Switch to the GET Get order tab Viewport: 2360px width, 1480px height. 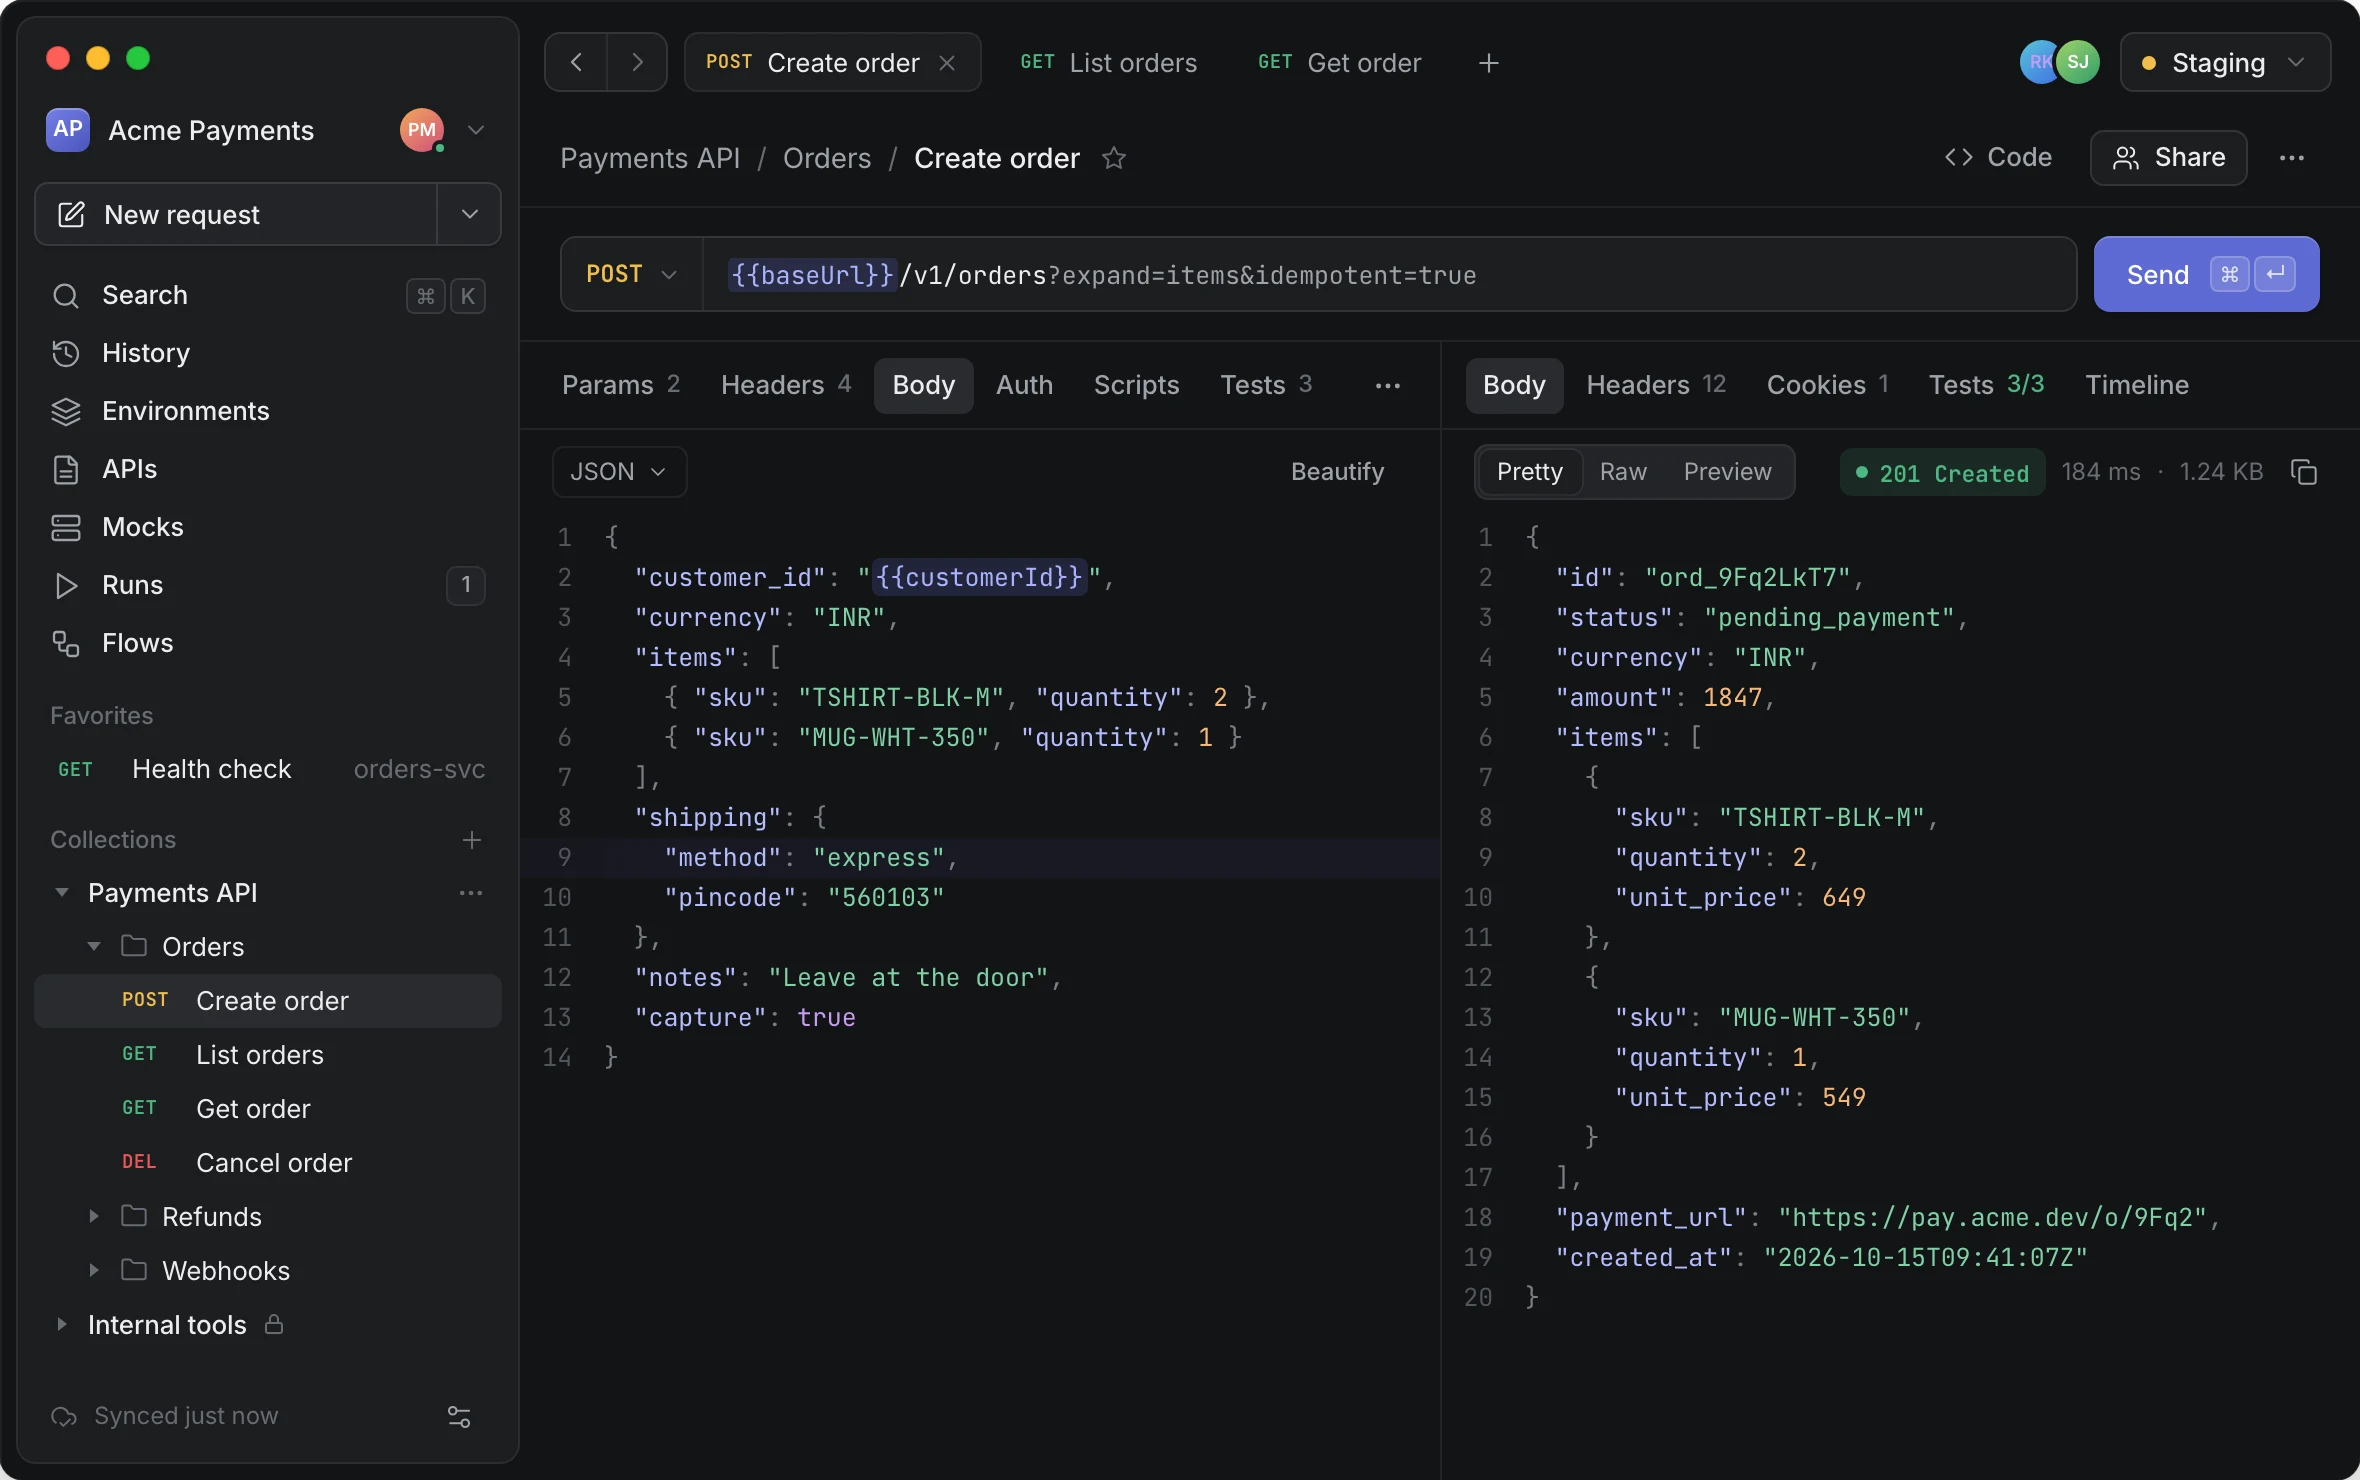(x=1339, y=63)
